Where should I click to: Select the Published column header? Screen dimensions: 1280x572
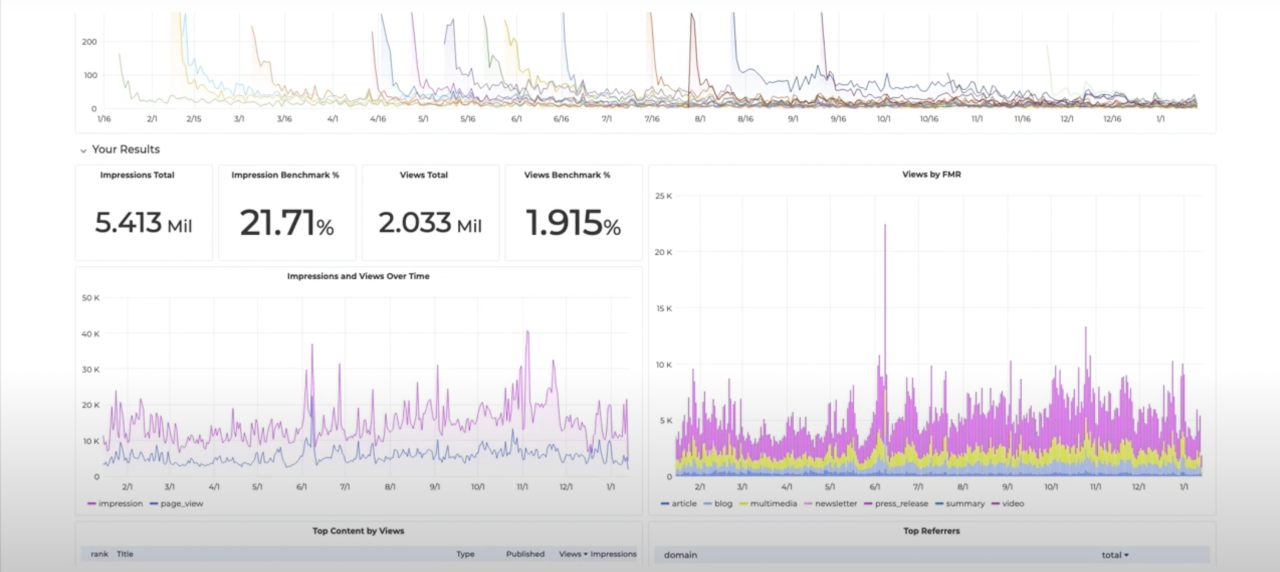[525, 554]
